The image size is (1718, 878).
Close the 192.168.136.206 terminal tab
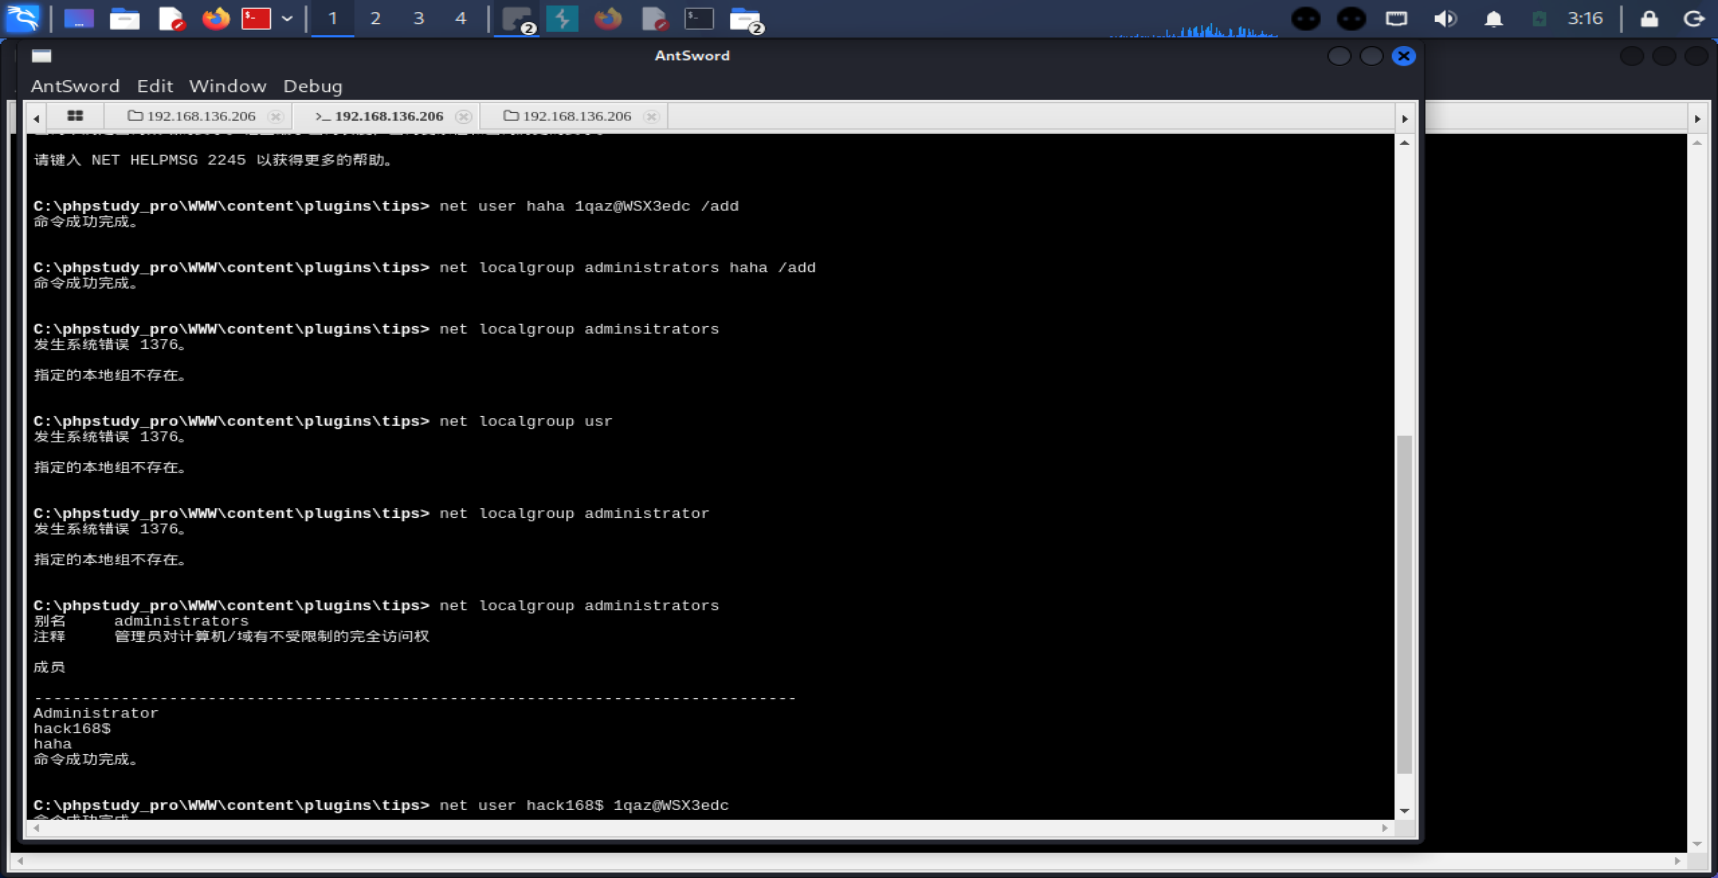pyautogui.click(x=463, y=117)
